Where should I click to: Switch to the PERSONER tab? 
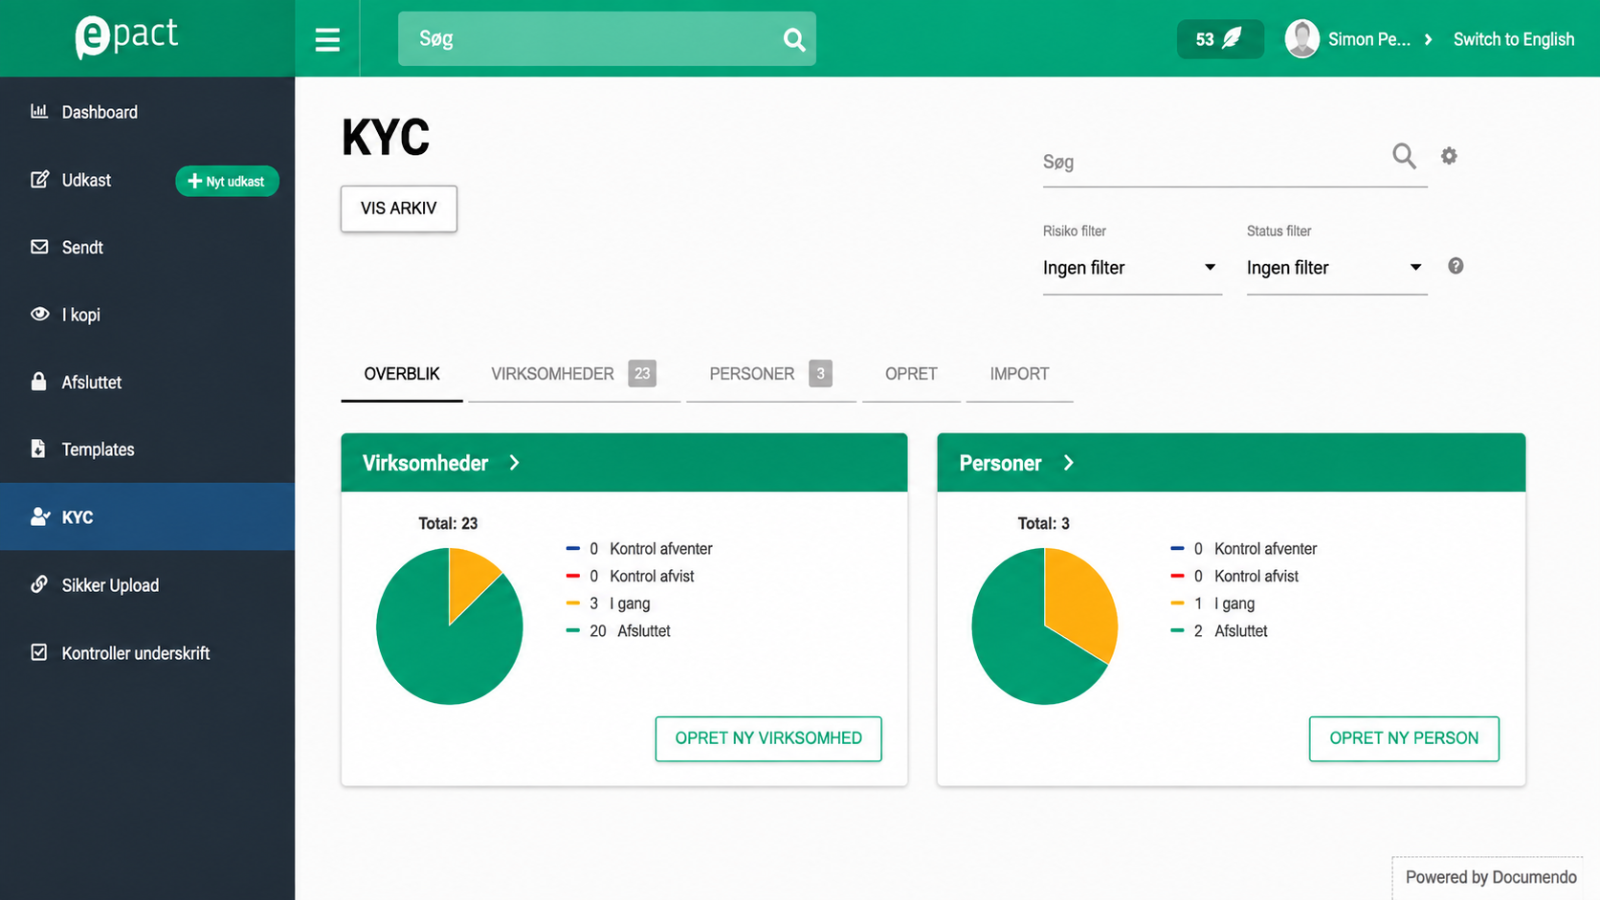tap(771, 374)
